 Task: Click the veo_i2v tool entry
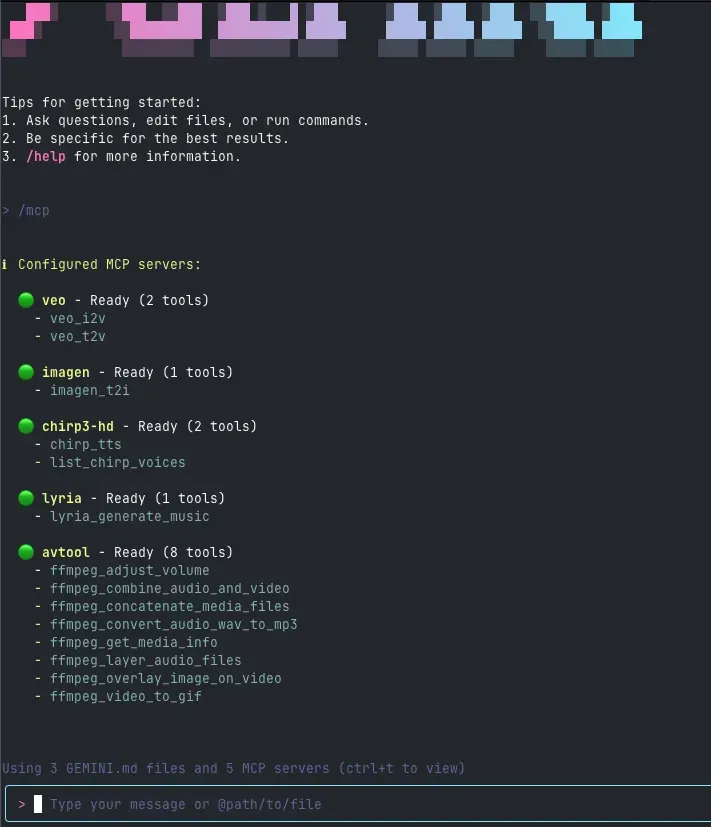(78, 319)
